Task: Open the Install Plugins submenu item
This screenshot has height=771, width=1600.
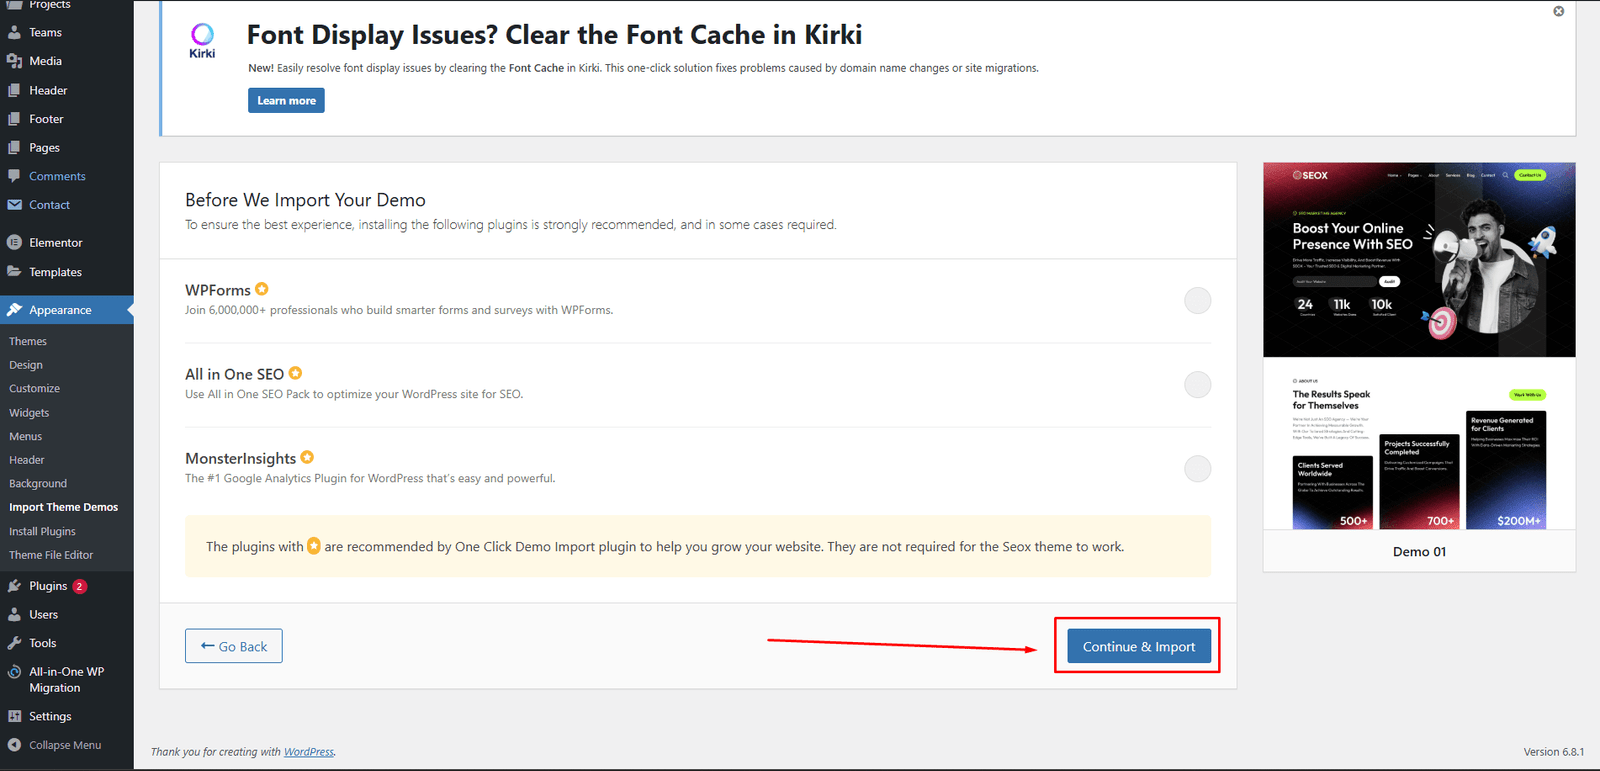Action: pos(42,531)
